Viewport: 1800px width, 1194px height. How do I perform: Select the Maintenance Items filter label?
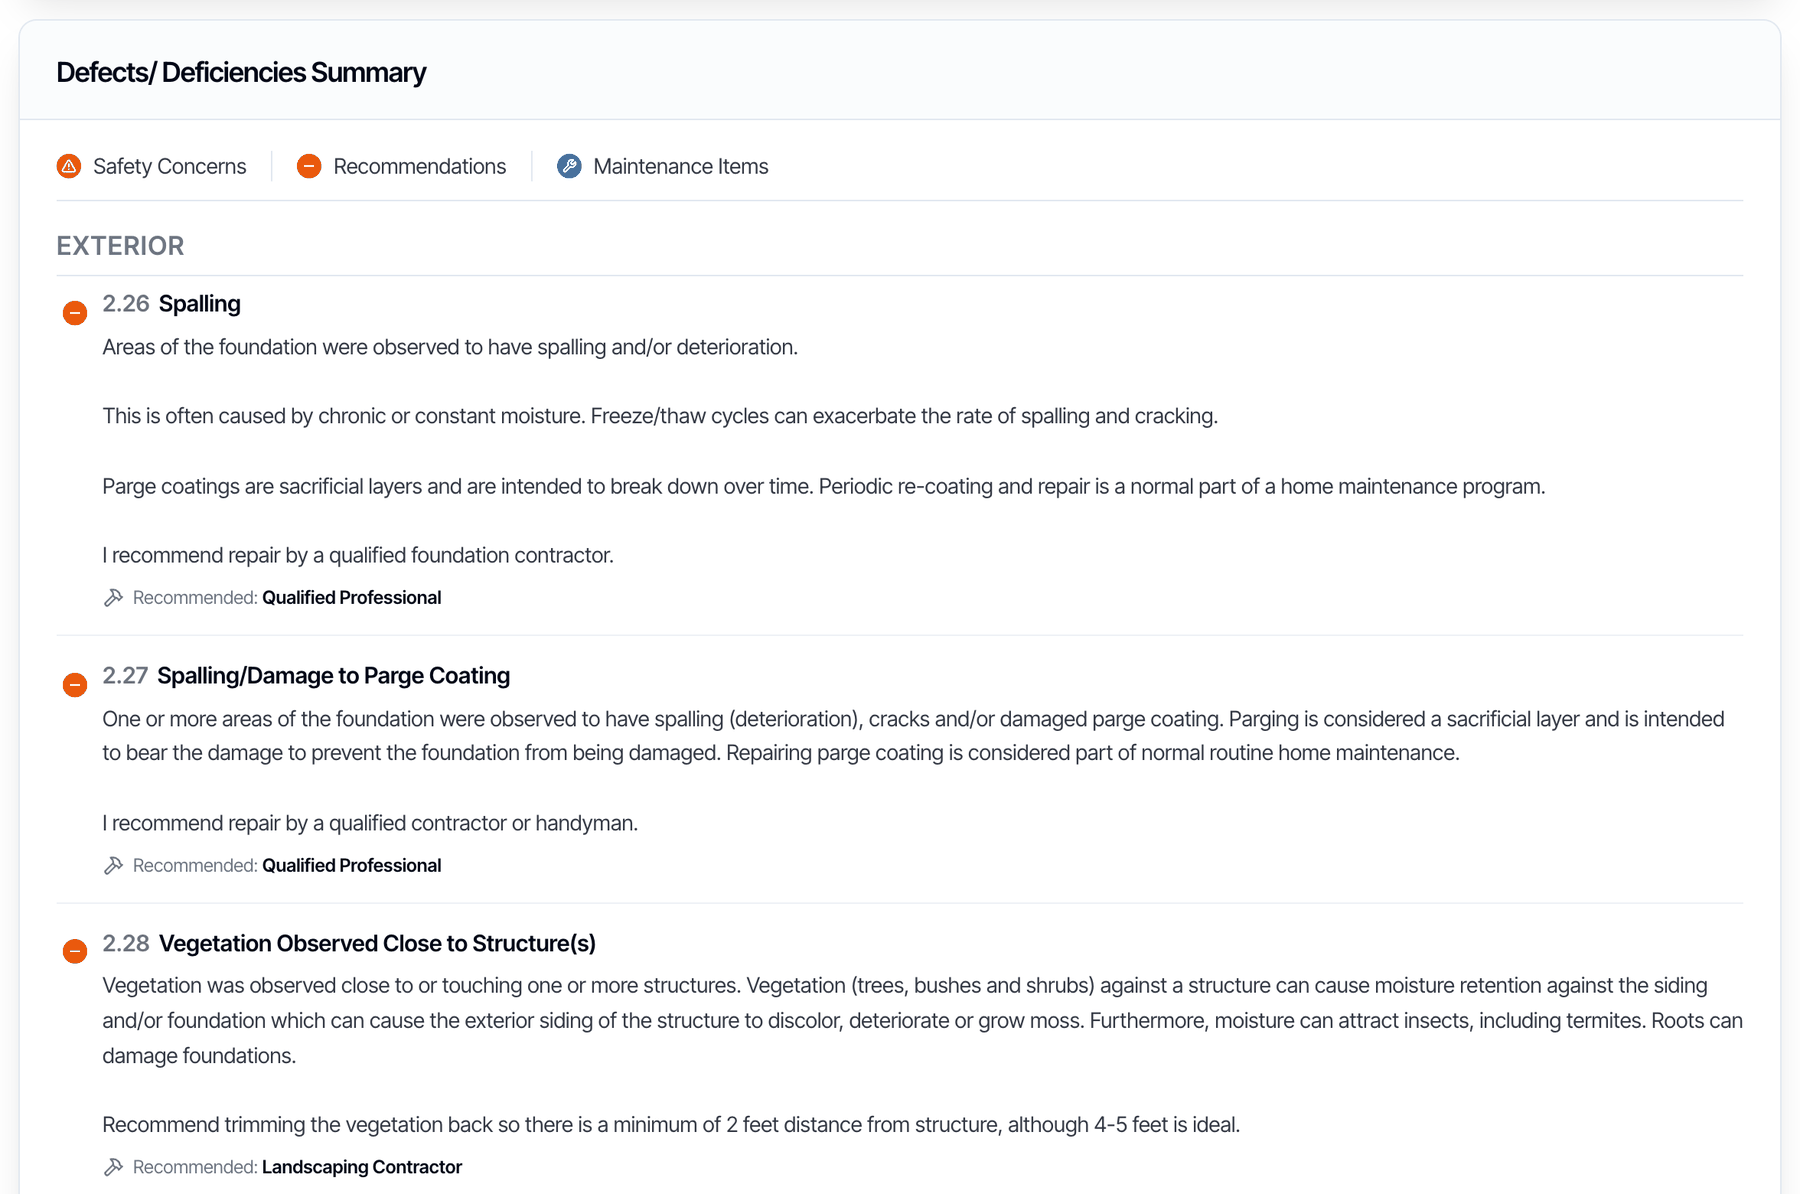point(681,166)
